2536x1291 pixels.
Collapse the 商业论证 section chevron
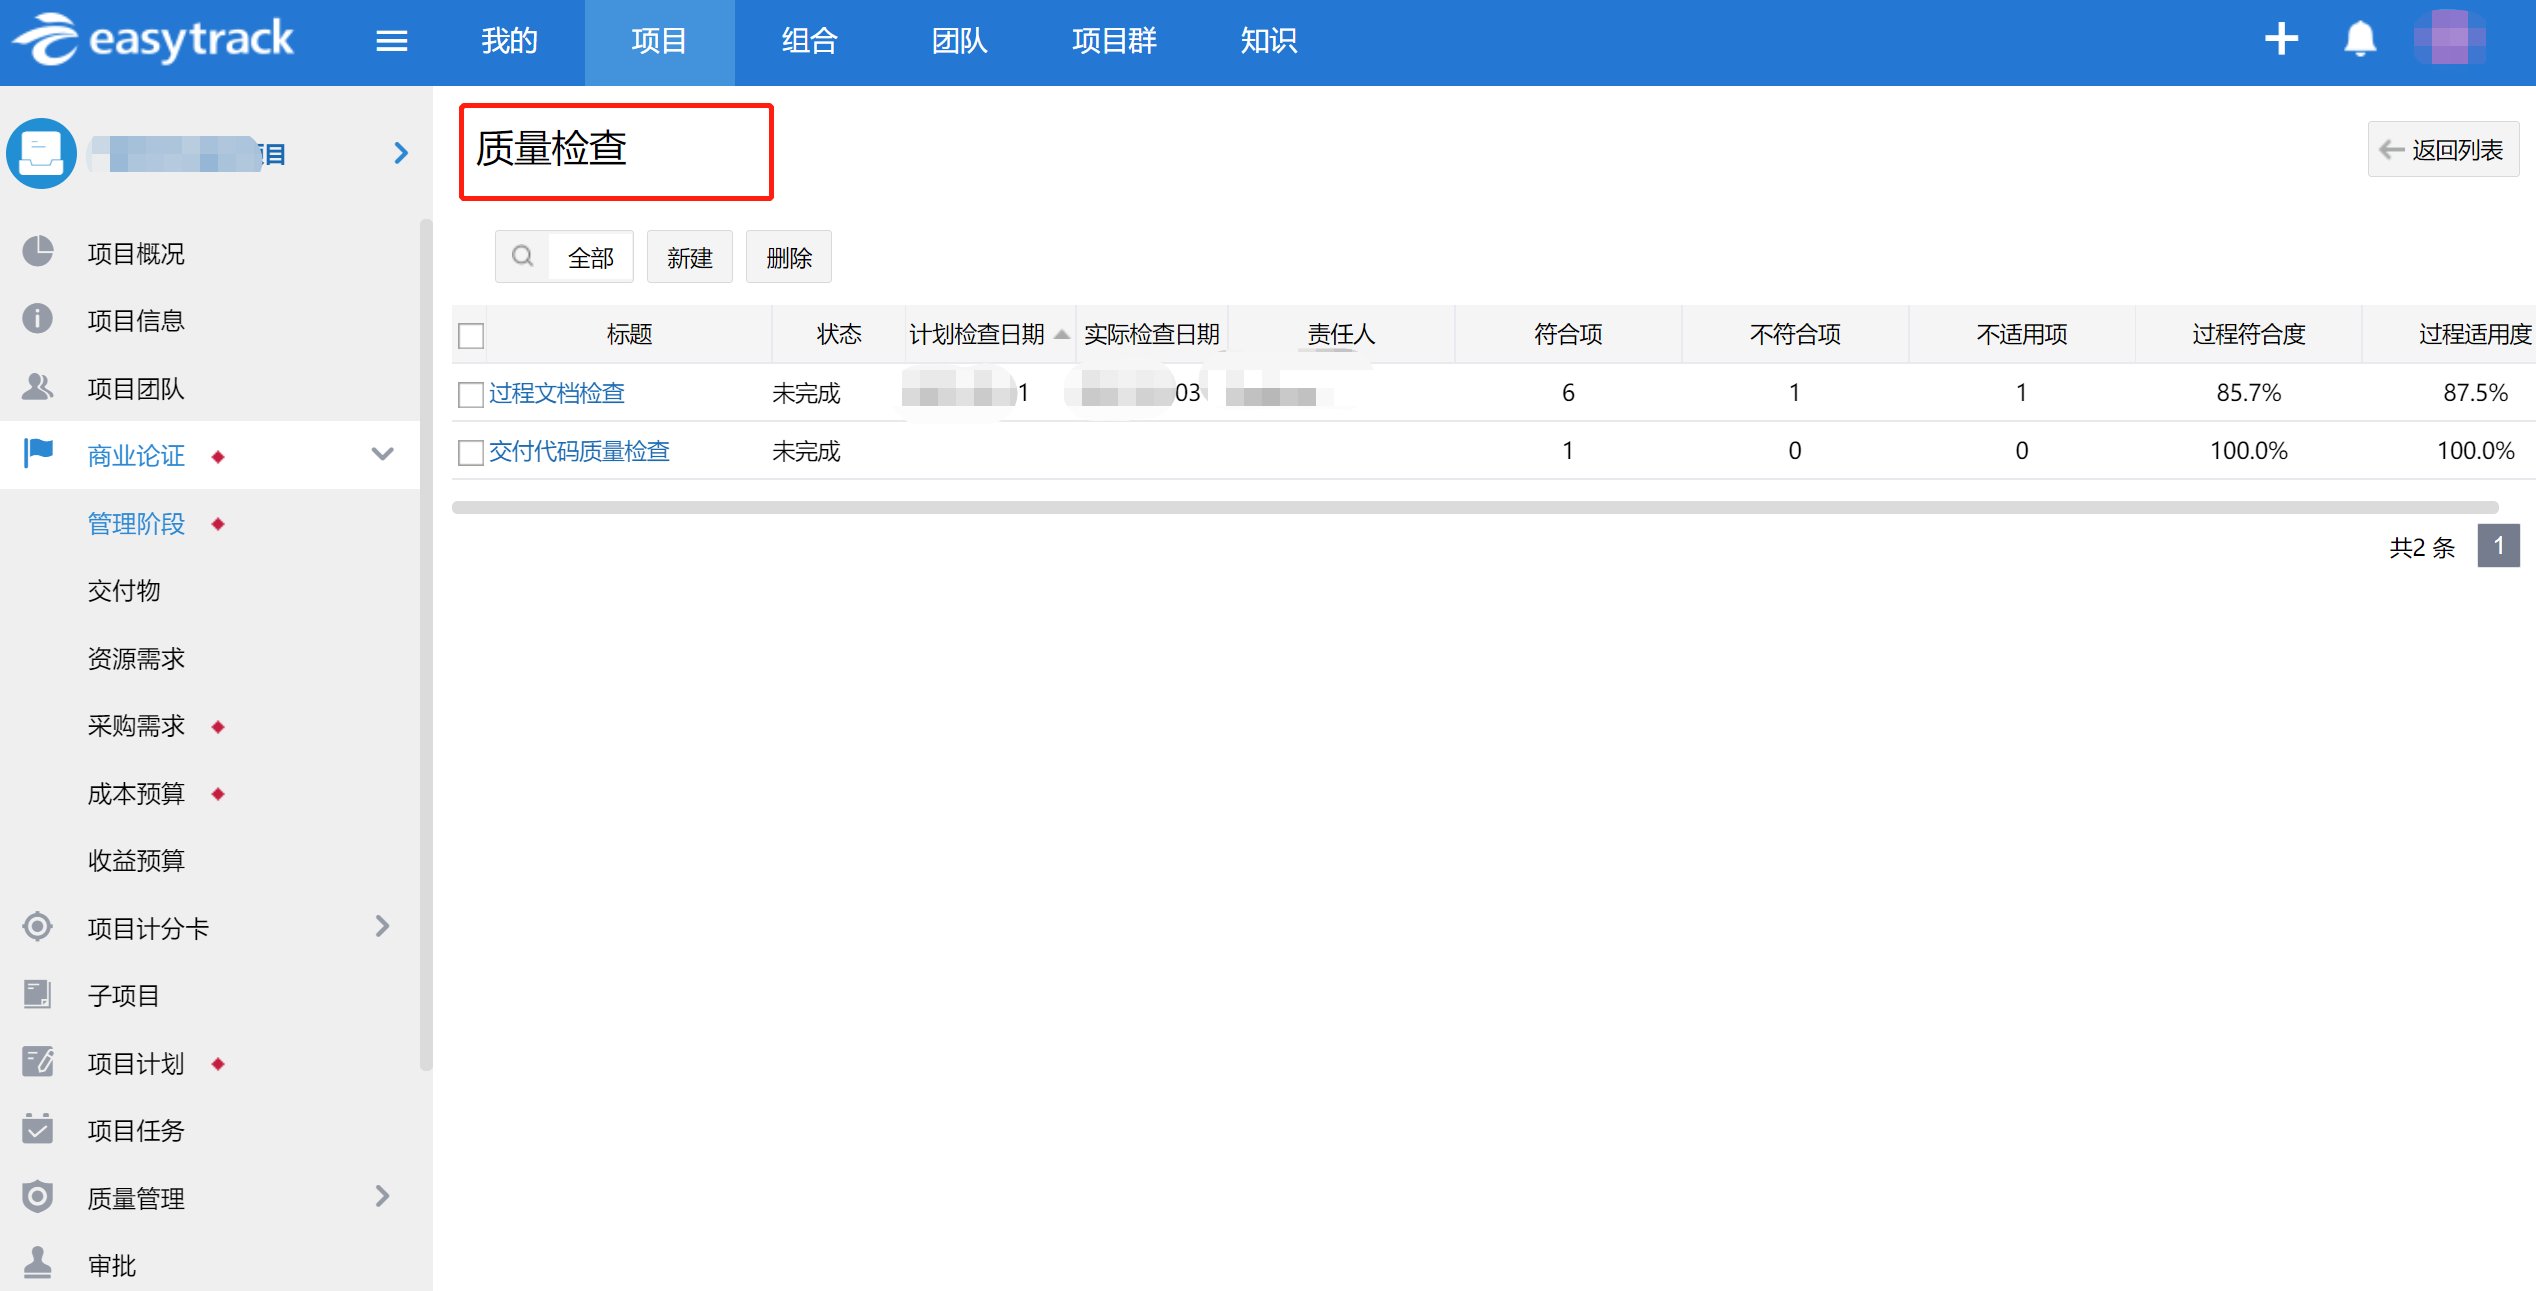pyautogui.click(x=382, y=454)
